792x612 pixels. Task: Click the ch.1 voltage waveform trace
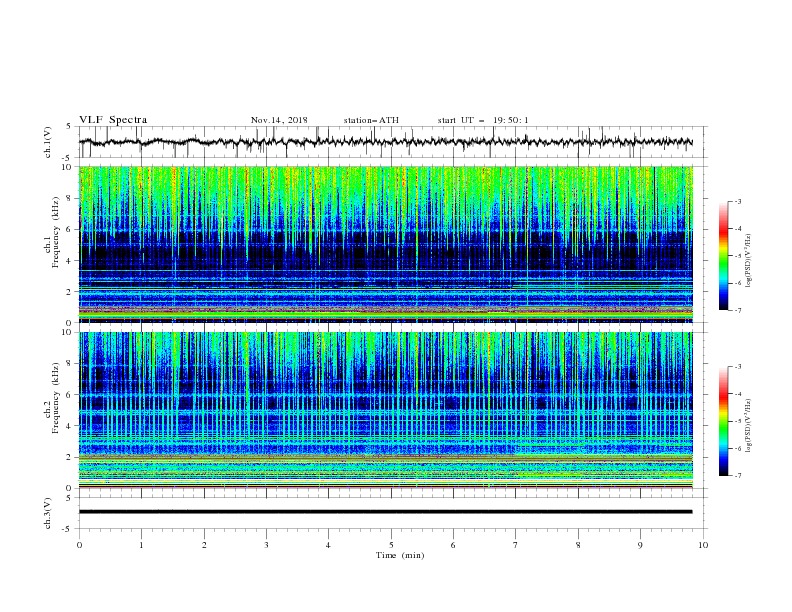click(385, 142)
